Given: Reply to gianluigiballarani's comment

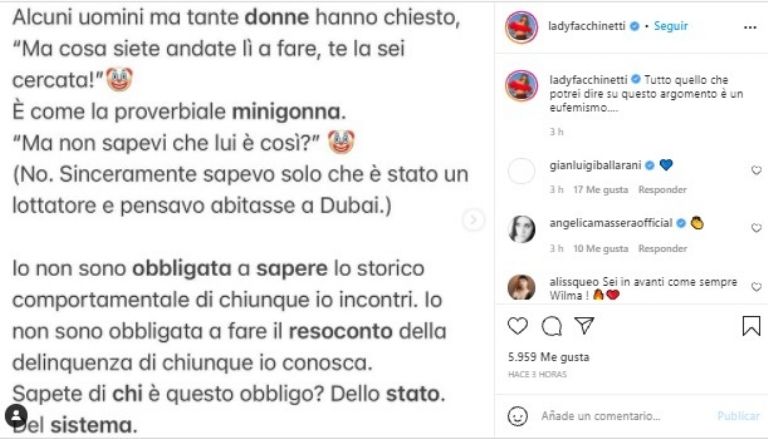Looking at the screenshot, I should pyautogui.click(x=662, y=190).
